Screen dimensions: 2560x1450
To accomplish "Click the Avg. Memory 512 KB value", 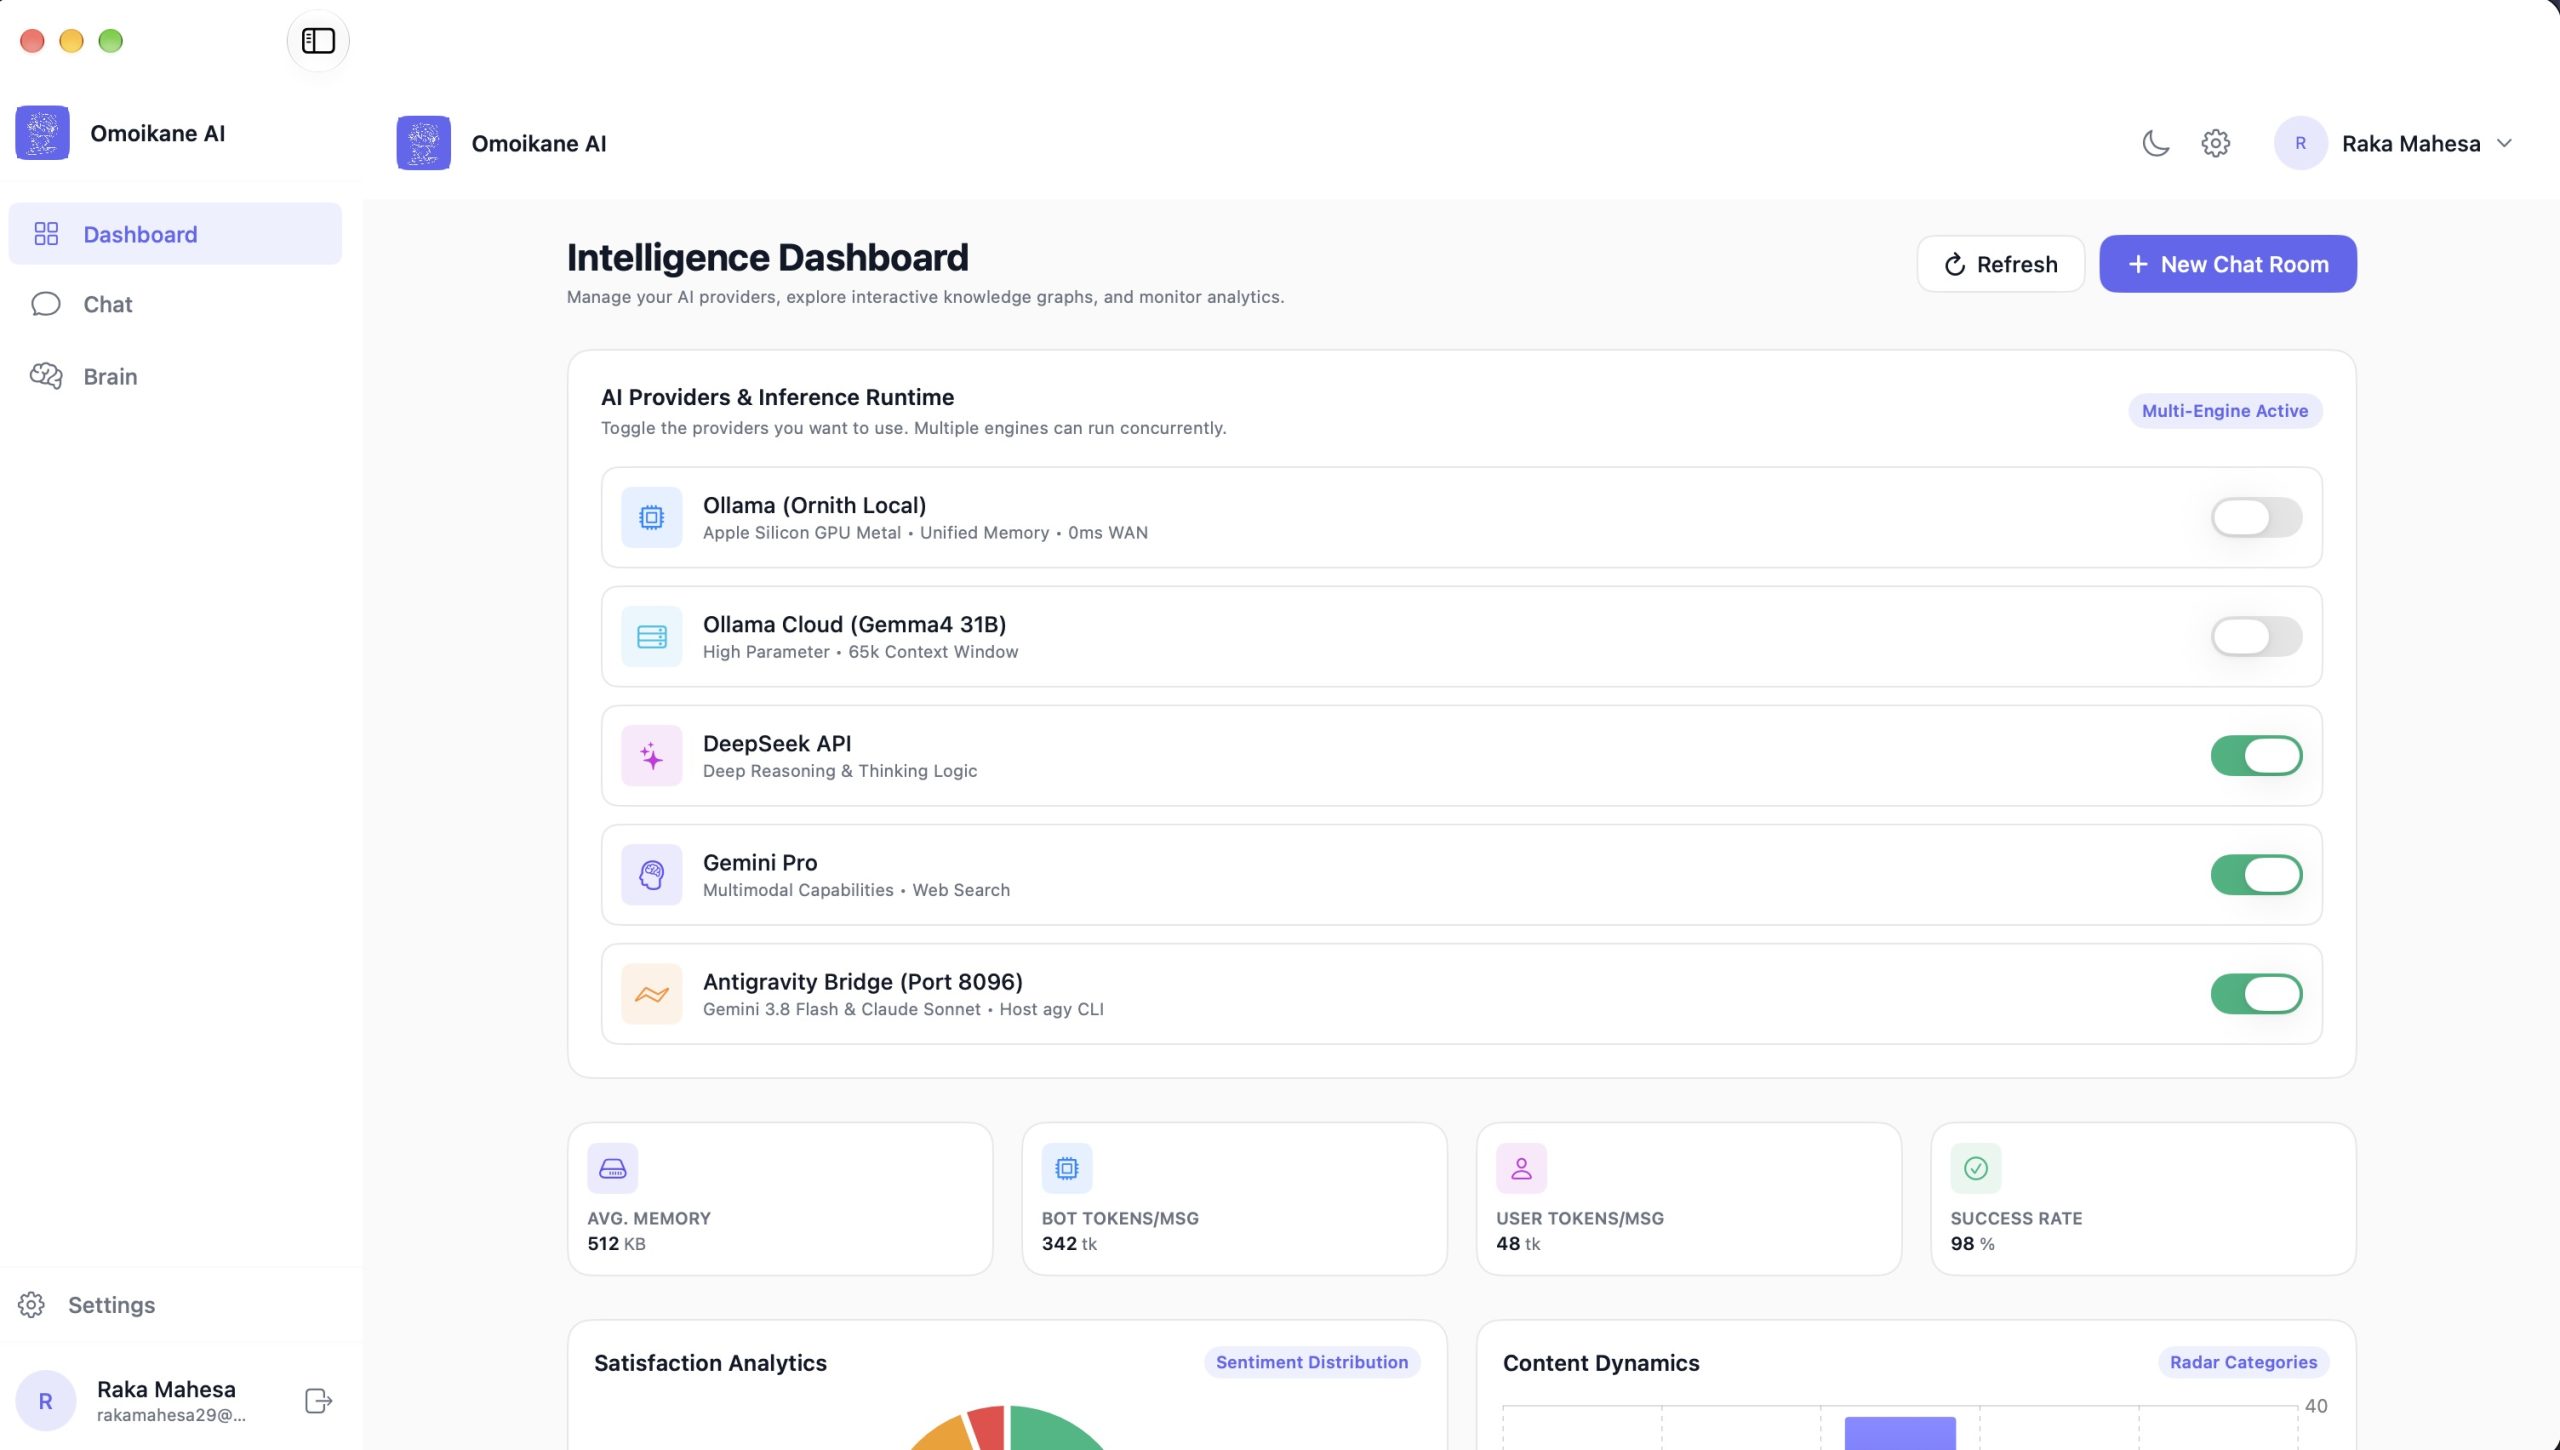I will 616,1244.
